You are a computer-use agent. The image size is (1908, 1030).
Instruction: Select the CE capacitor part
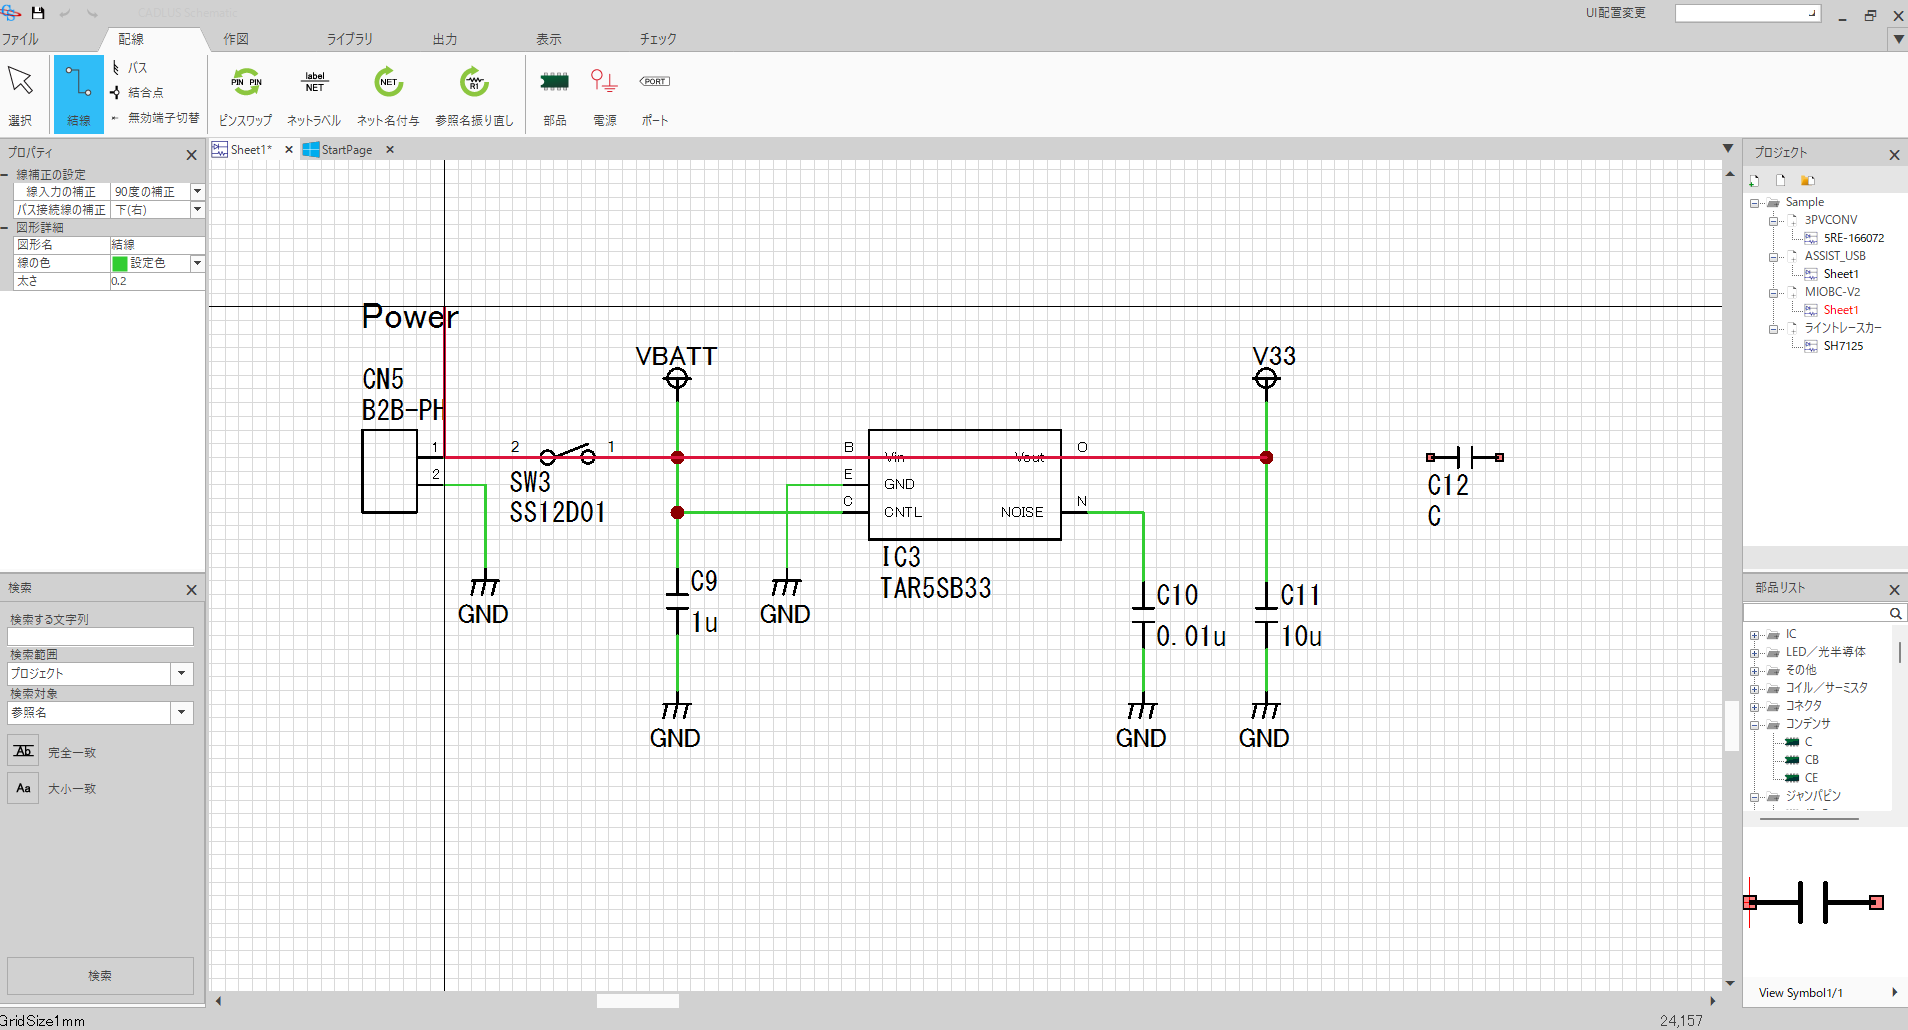click(x=1811, y=778)
